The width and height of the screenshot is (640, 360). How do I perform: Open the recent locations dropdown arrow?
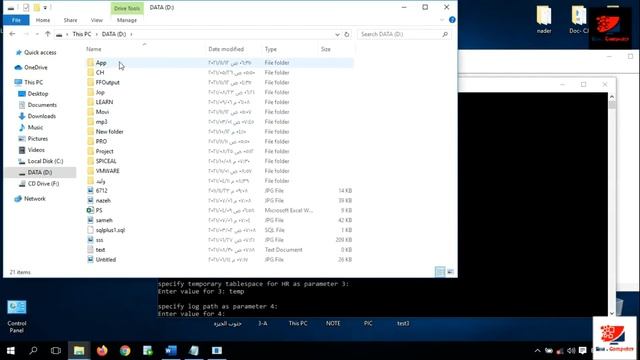tap(37, 34)
